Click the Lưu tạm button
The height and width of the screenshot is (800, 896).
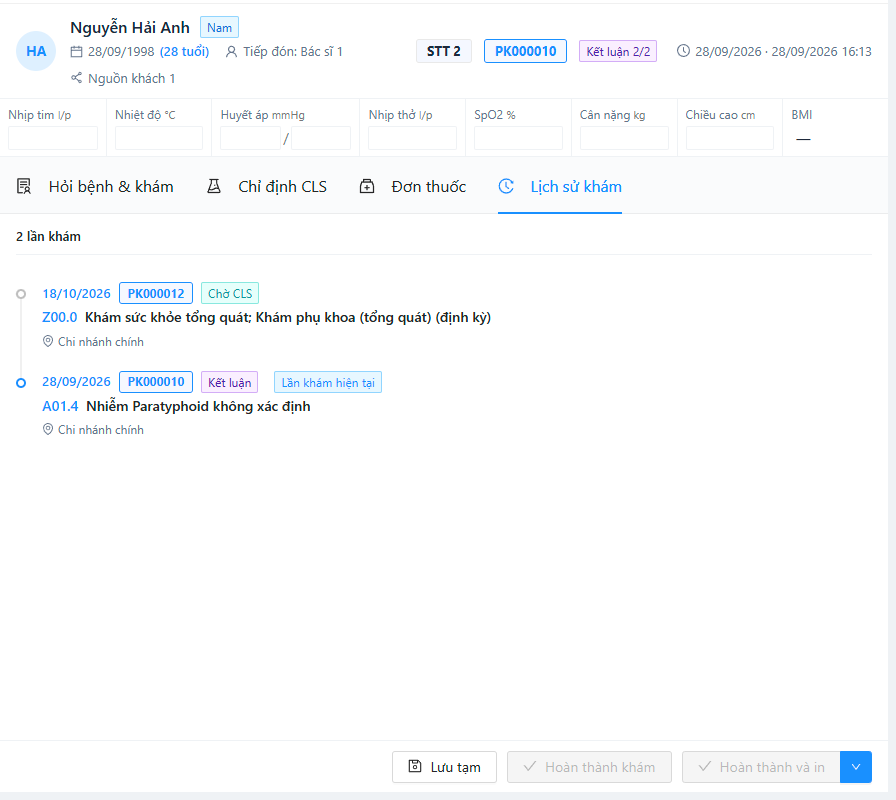click(x=445, y=767)
